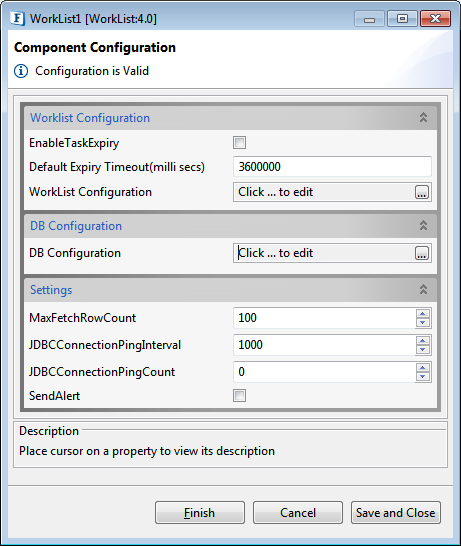Increase JDBCConnectionPingCount with up arrow

pyautogui.click(x=423, y=367)
